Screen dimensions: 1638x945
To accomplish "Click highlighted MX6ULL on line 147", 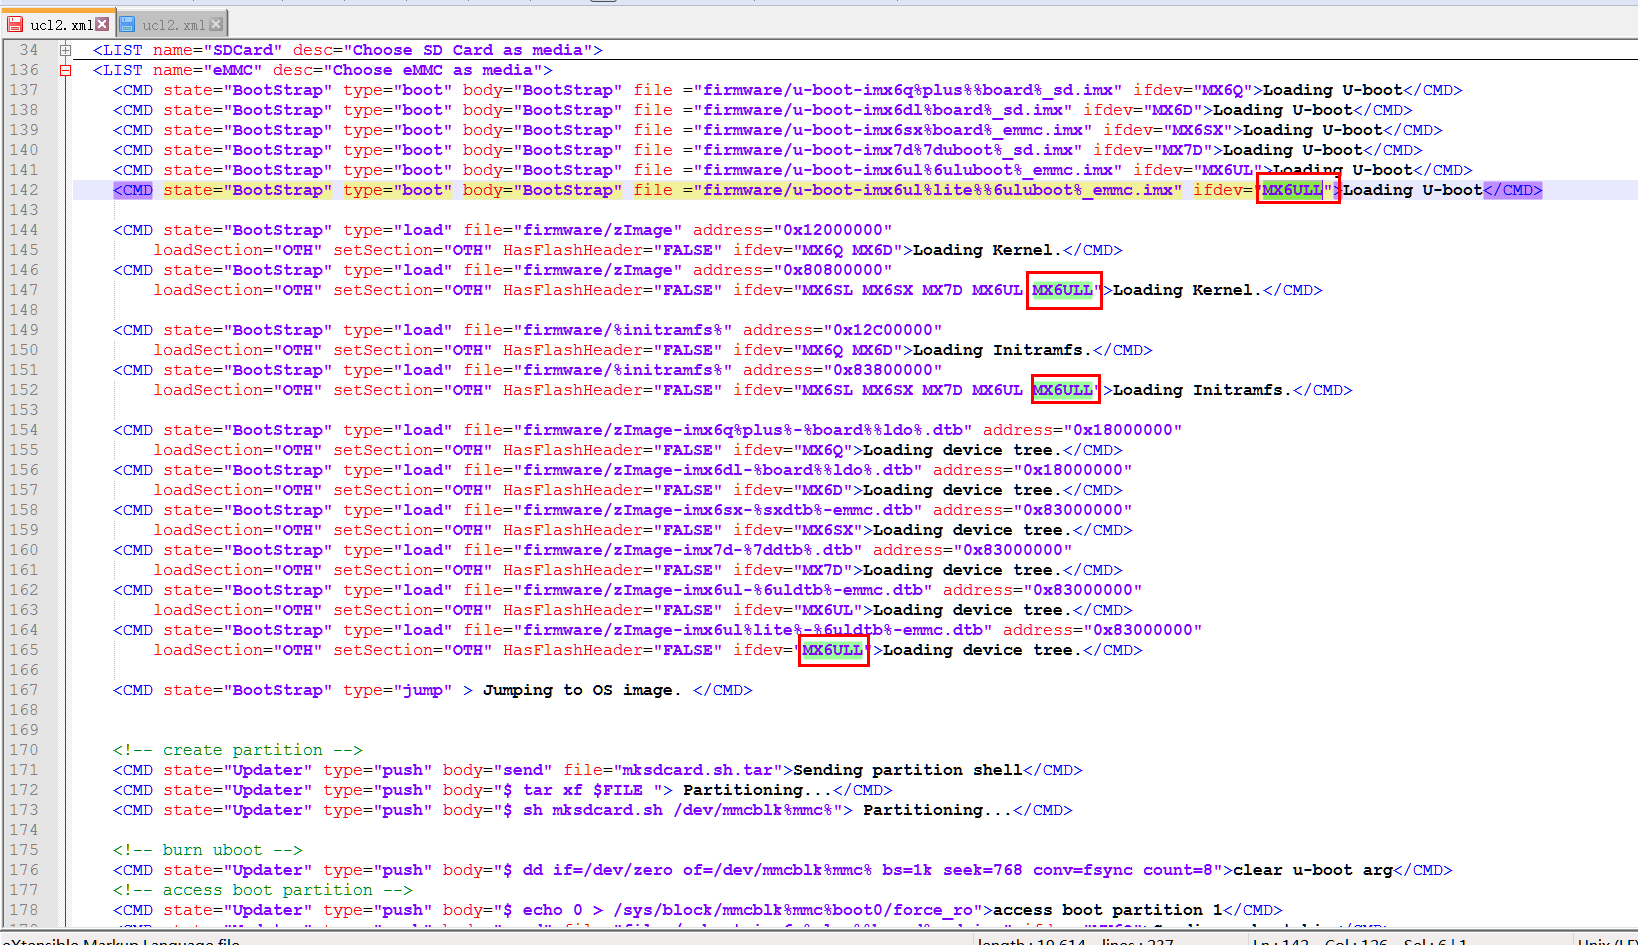I will (x=1062, y=290).
